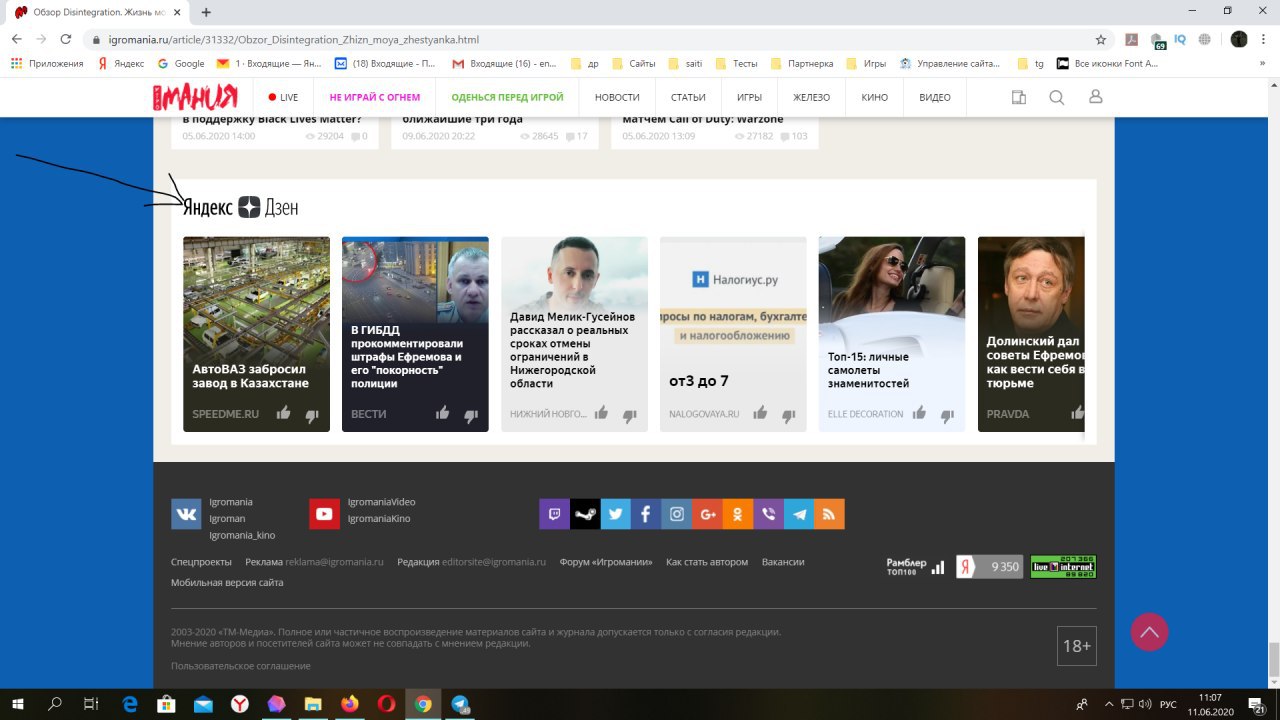The height and width of the screenshot is (720, 1280).
Task: Open the Twitter icon in footer
Action: [x=615, y=514]
